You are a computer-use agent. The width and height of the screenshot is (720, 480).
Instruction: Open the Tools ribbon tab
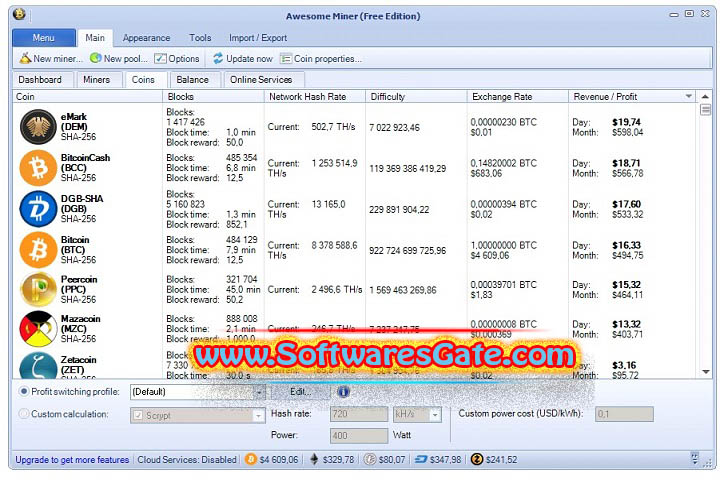point(200,38)
